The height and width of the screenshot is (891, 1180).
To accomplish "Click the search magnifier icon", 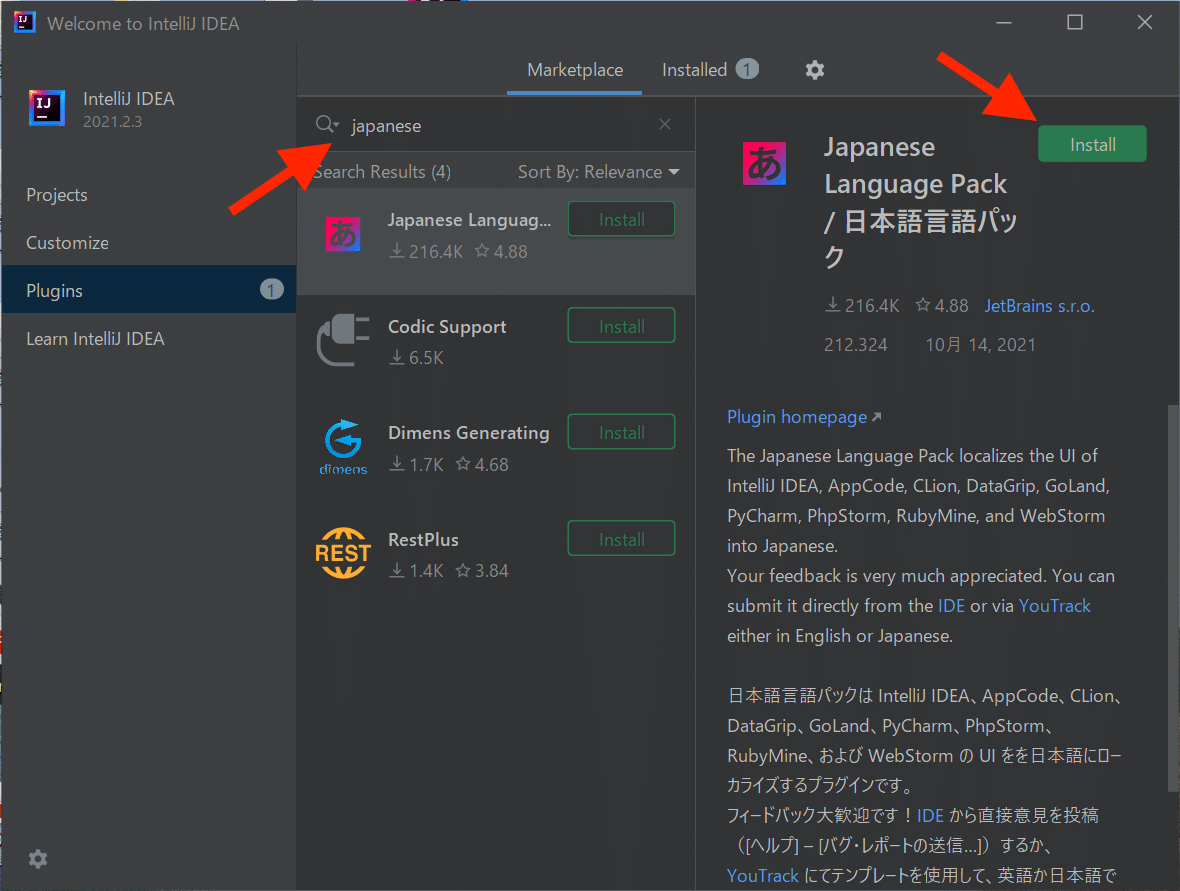I will point(327,124).
